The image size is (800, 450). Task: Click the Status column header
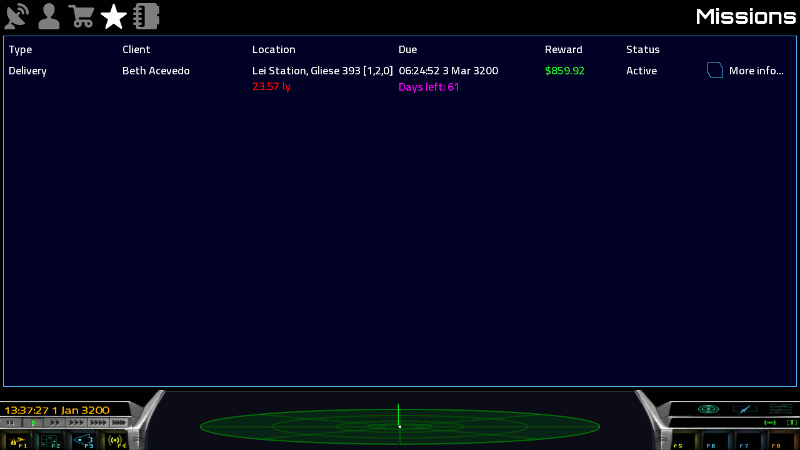point(643,49)
